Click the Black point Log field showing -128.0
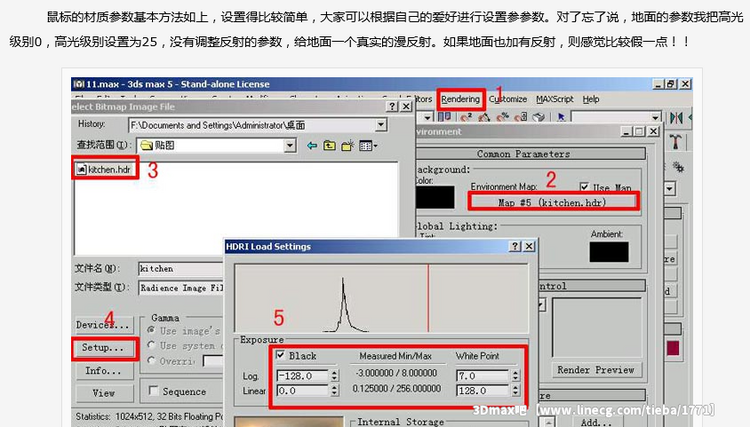The image size is (750, 427). point(303,376)
